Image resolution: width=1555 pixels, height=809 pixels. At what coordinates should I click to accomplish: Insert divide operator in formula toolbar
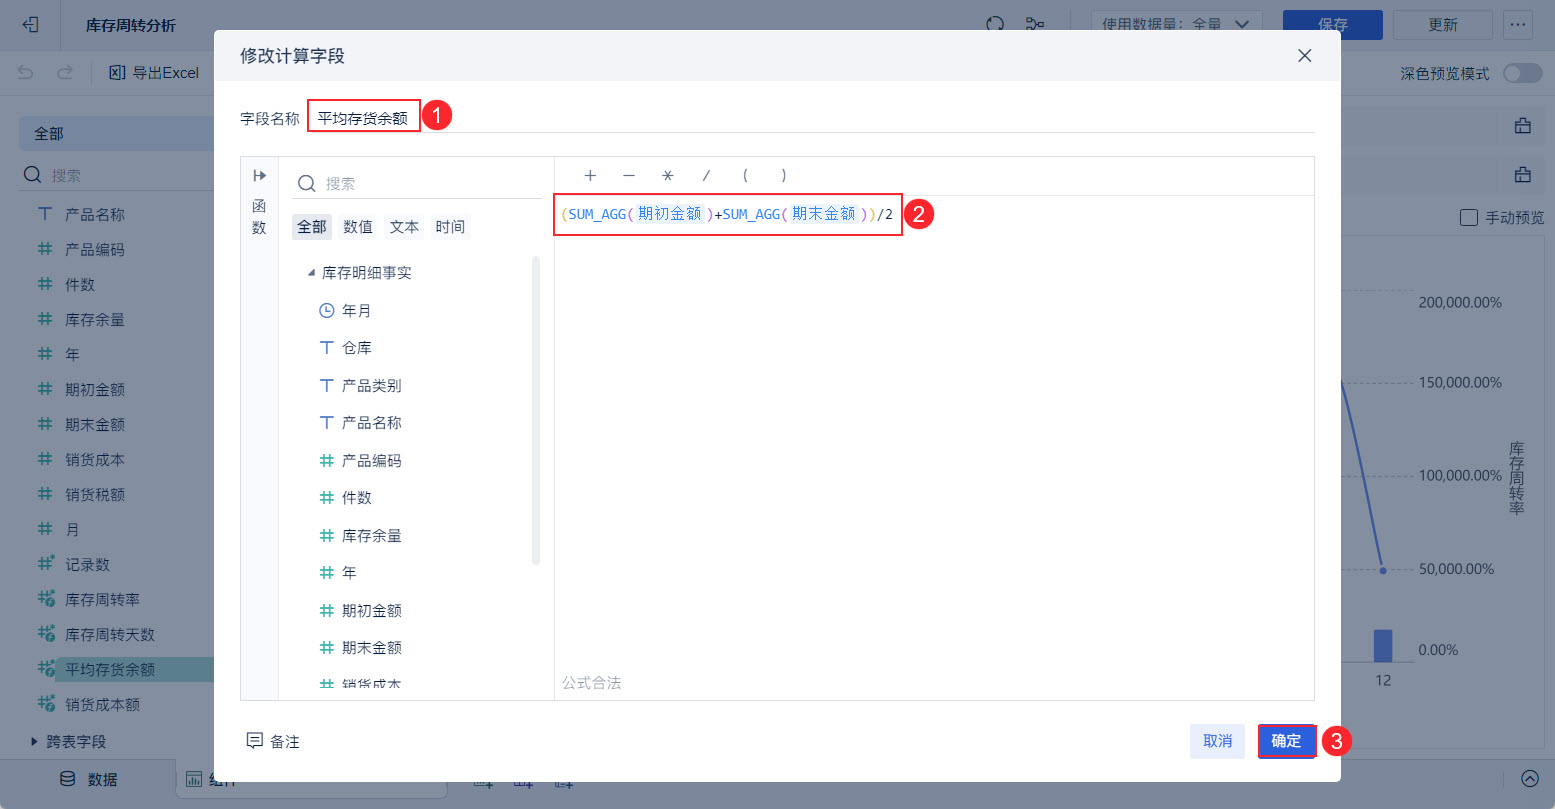click(x=706, y=175)
